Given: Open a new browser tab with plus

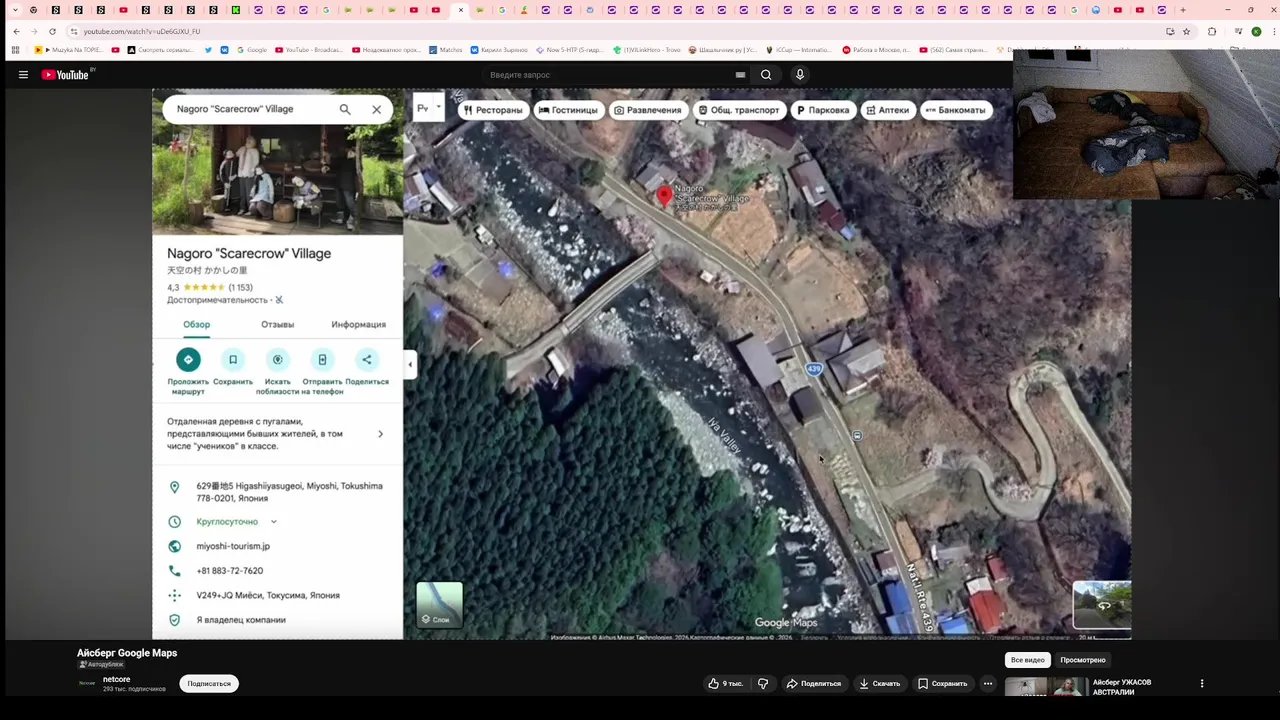Looking at the screenshot, I should [1183, 10].
